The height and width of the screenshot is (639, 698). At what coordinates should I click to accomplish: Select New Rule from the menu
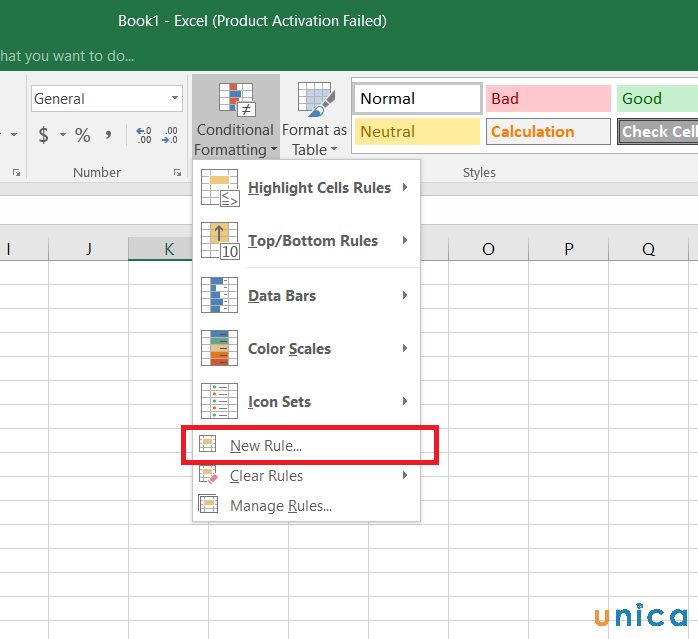[x=266, y=446]
